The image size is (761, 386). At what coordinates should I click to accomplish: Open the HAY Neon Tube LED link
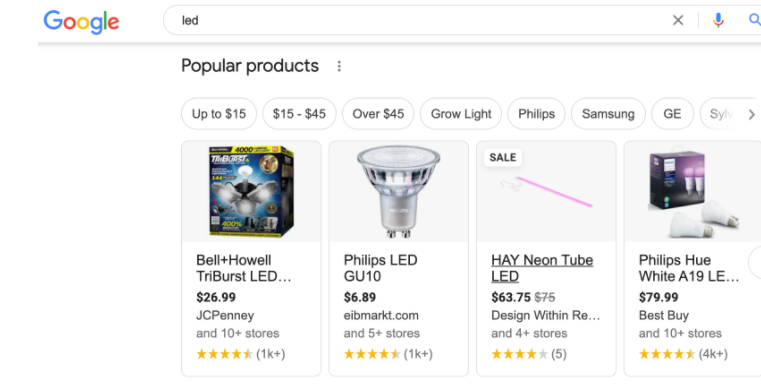(542, 268)
